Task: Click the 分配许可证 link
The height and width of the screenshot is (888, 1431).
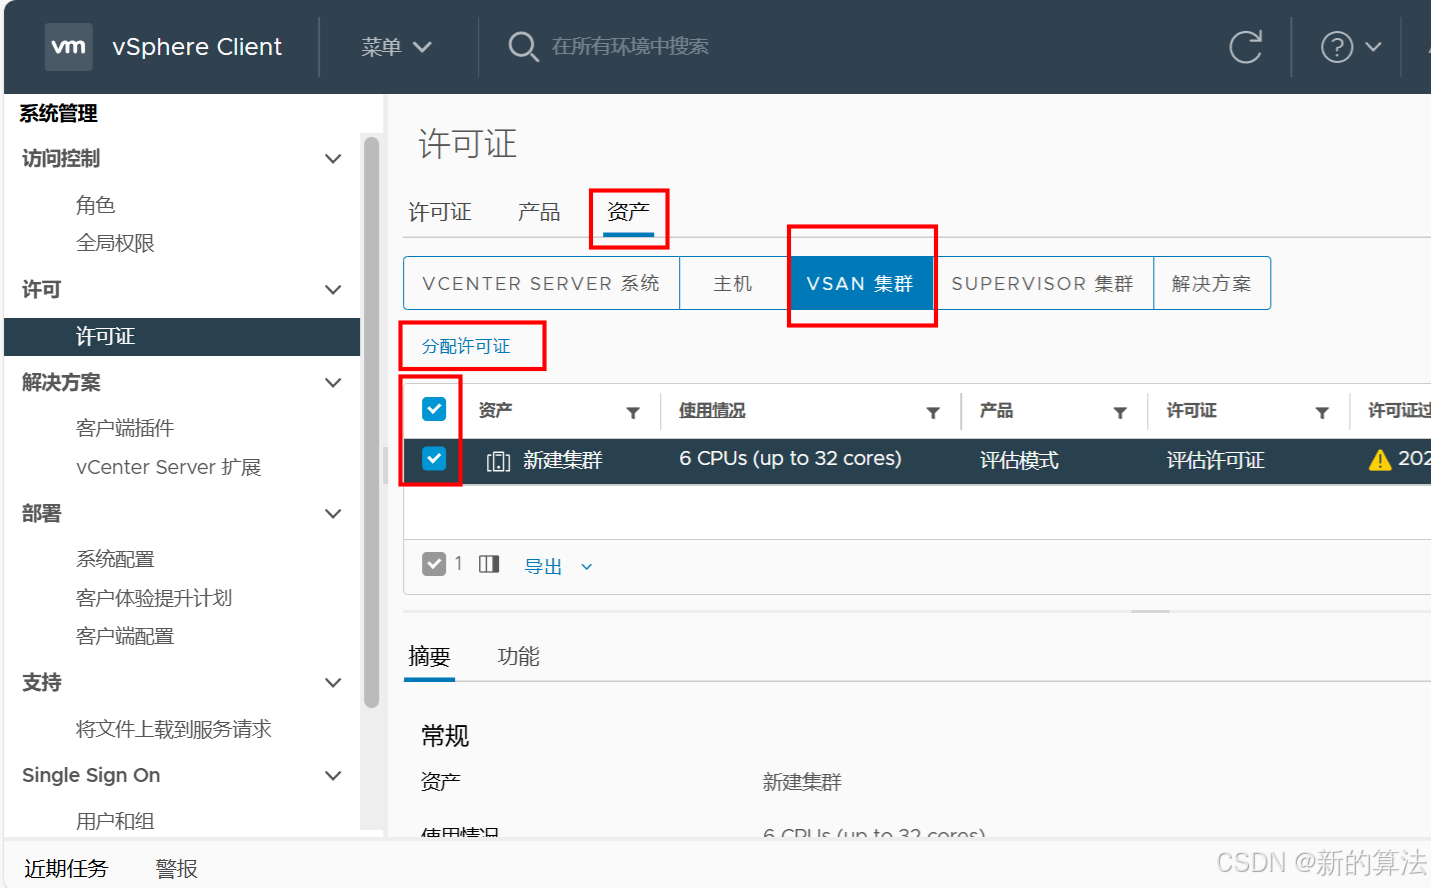Action: pyautogui.click(x=466, y=346)
